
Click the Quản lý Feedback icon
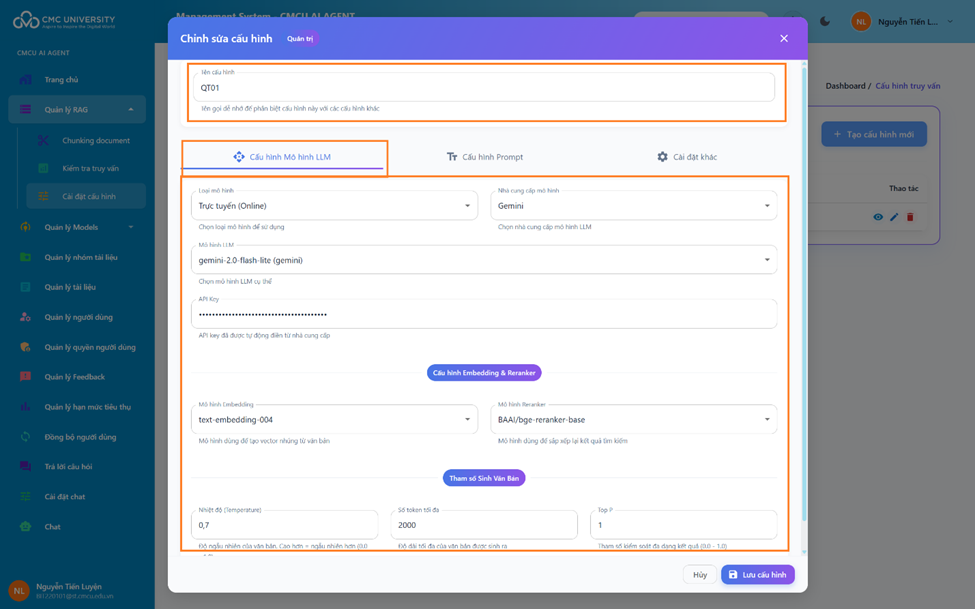26,377
